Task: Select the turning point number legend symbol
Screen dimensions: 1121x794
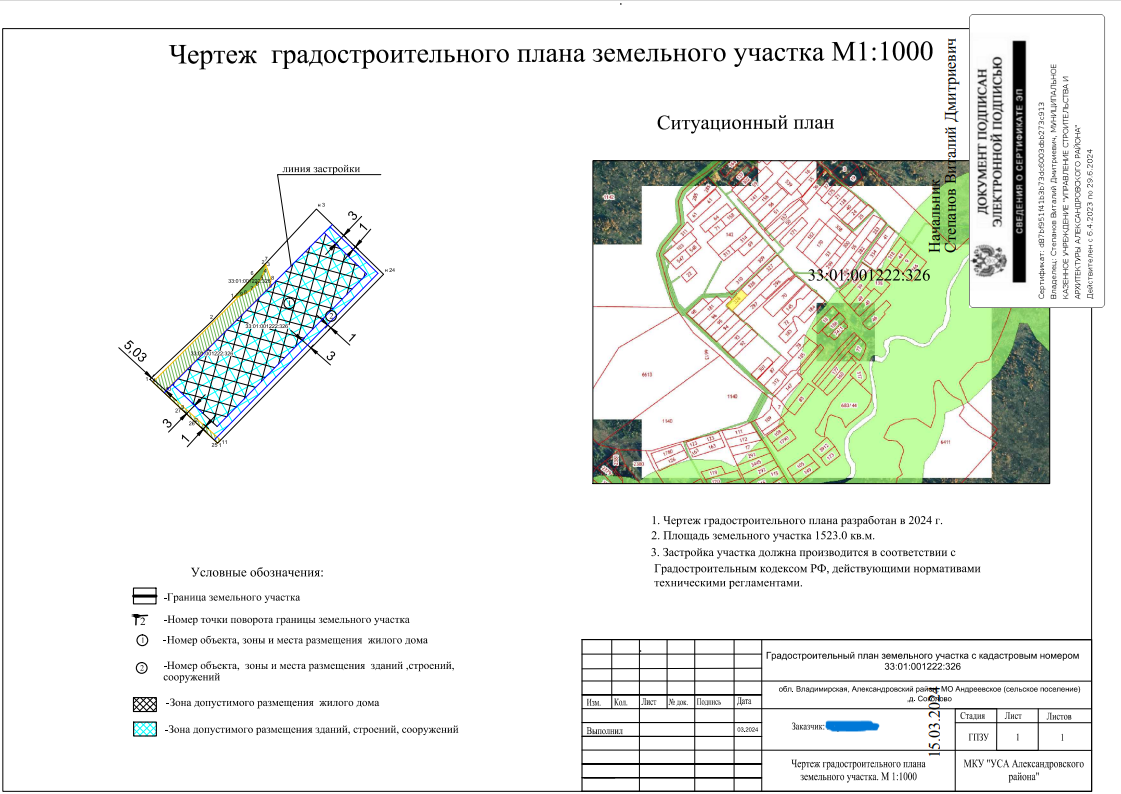Action: 141,620
